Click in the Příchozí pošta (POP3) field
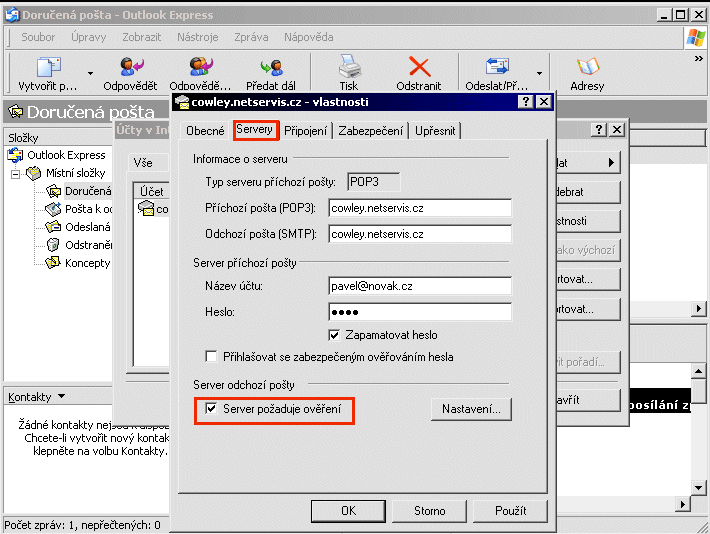The width and height of the screenshot is (710, 534). 420,208
